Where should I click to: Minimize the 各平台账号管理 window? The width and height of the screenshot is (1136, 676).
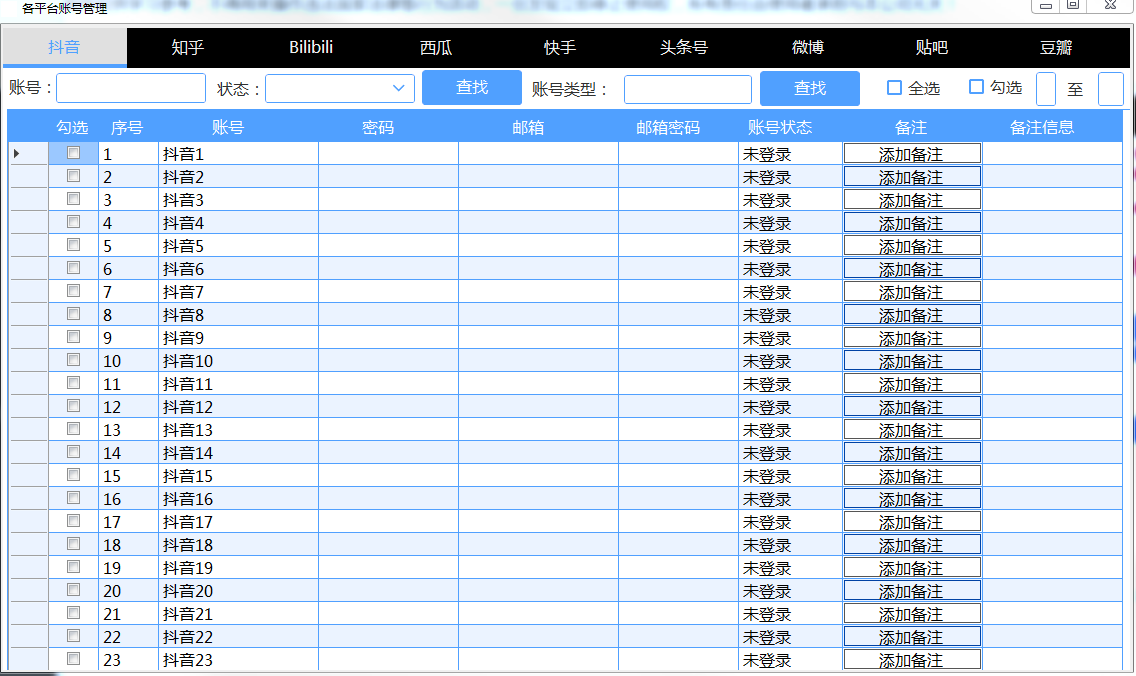click(1045, 6)
